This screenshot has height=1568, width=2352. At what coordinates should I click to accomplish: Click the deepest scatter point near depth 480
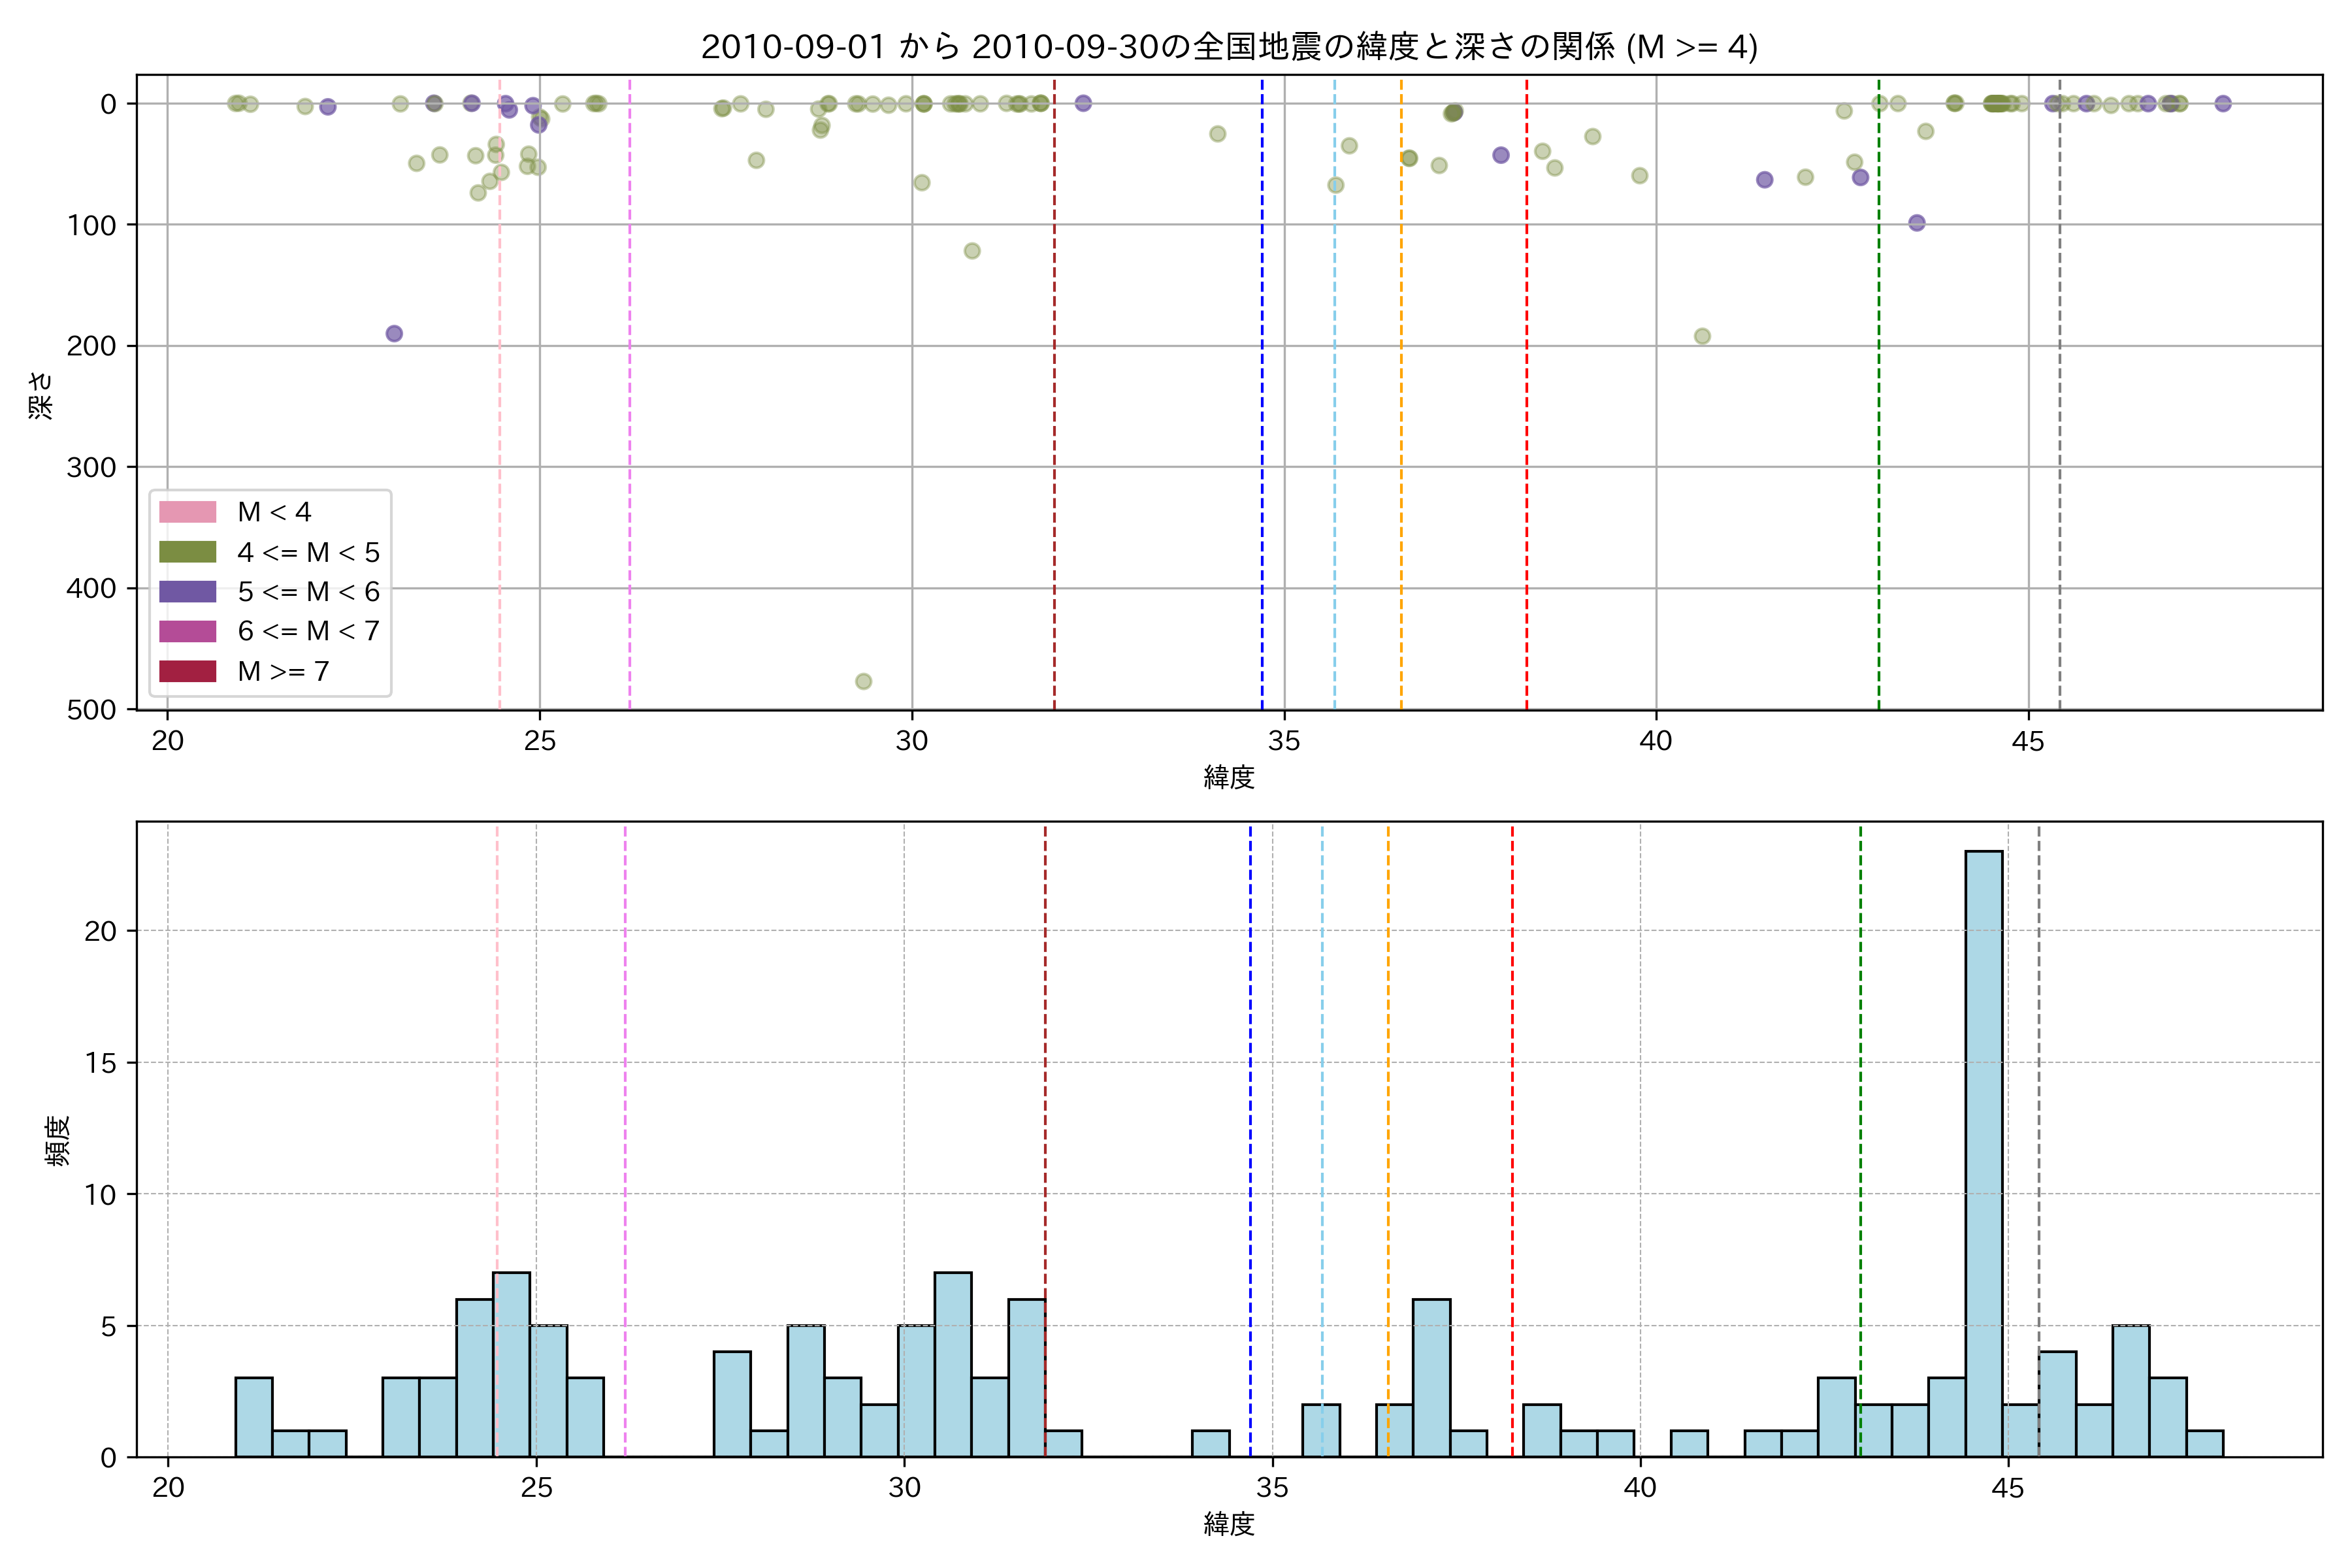click(863, 681)
